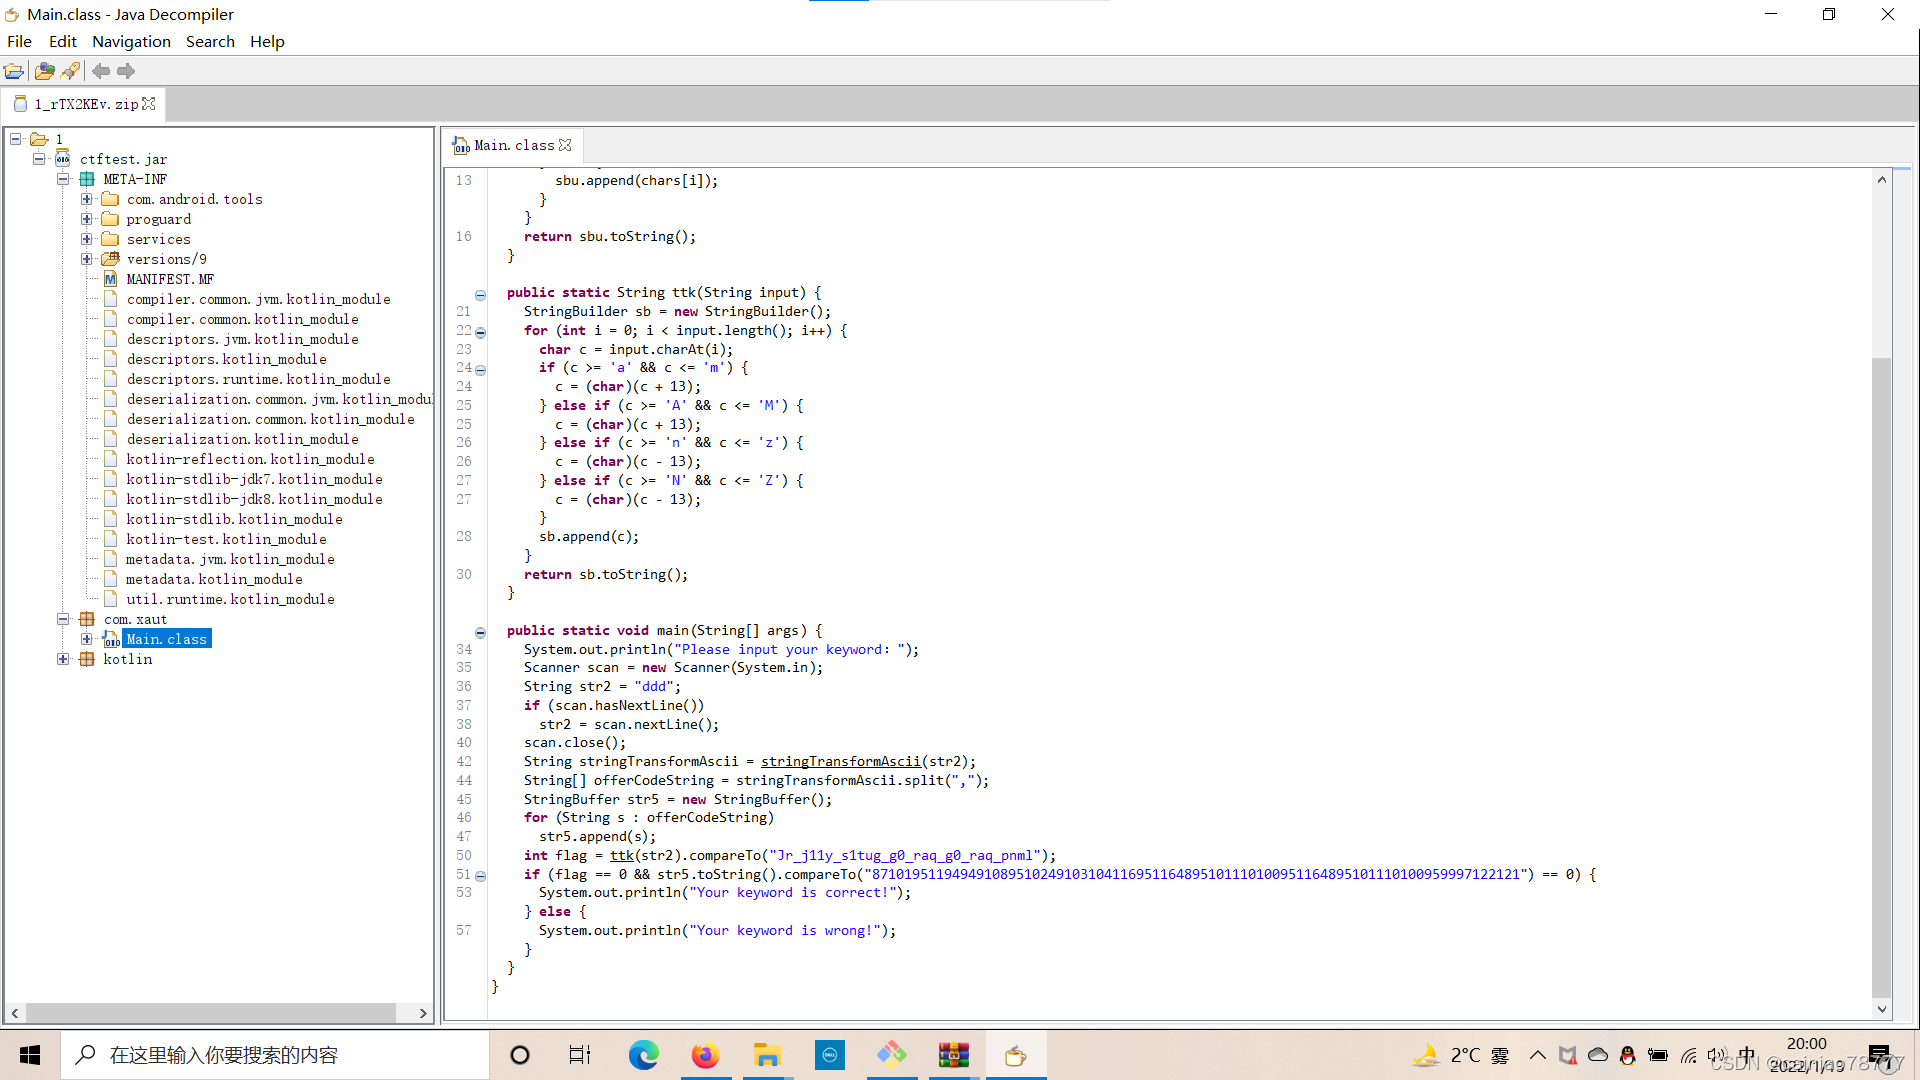
Task: Select the Main.class tree item
Action: click(x=167, y=639)
